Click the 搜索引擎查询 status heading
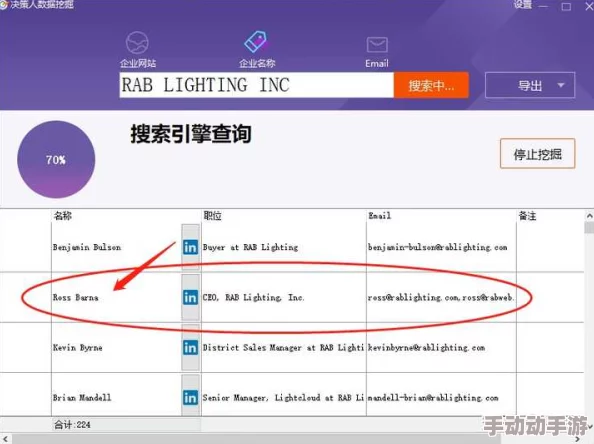 (x=191, y=134)
